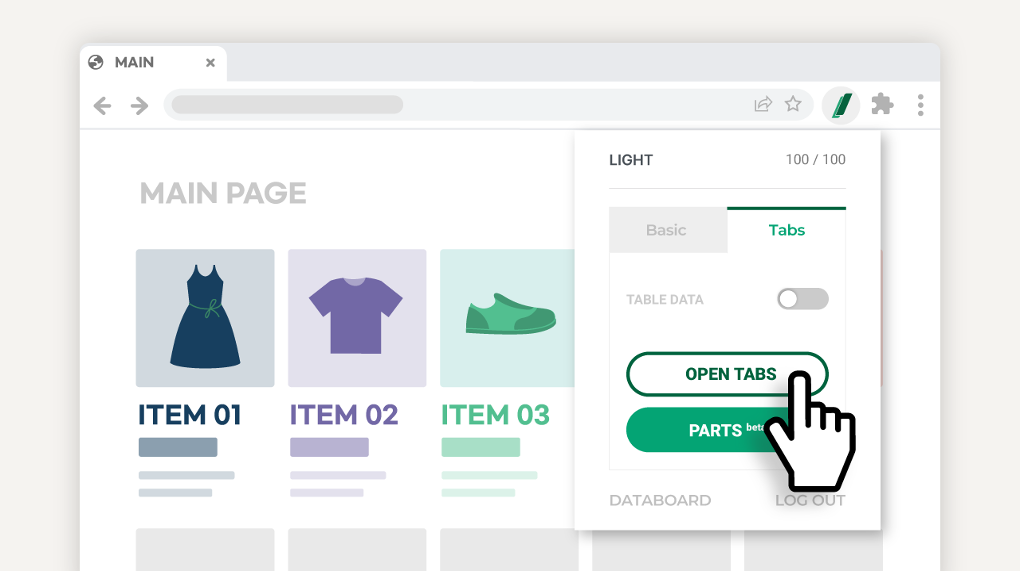Select the purple t-shirt product thumbnail

357,318
